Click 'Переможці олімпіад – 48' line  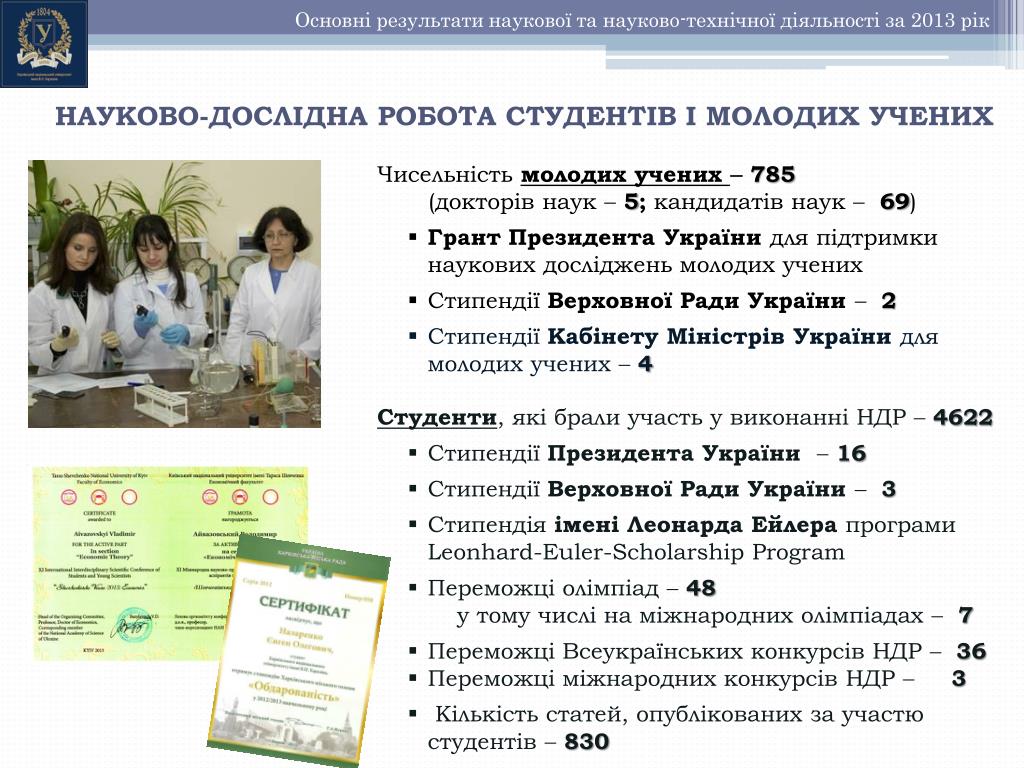[x=572, y=588]
